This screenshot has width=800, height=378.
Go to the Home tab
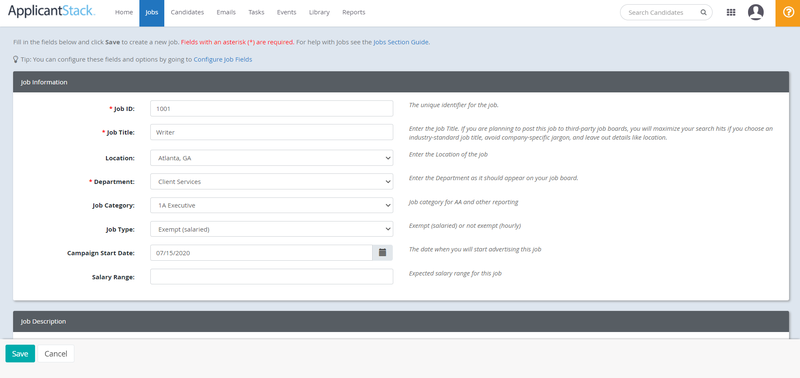coord(124,13)
